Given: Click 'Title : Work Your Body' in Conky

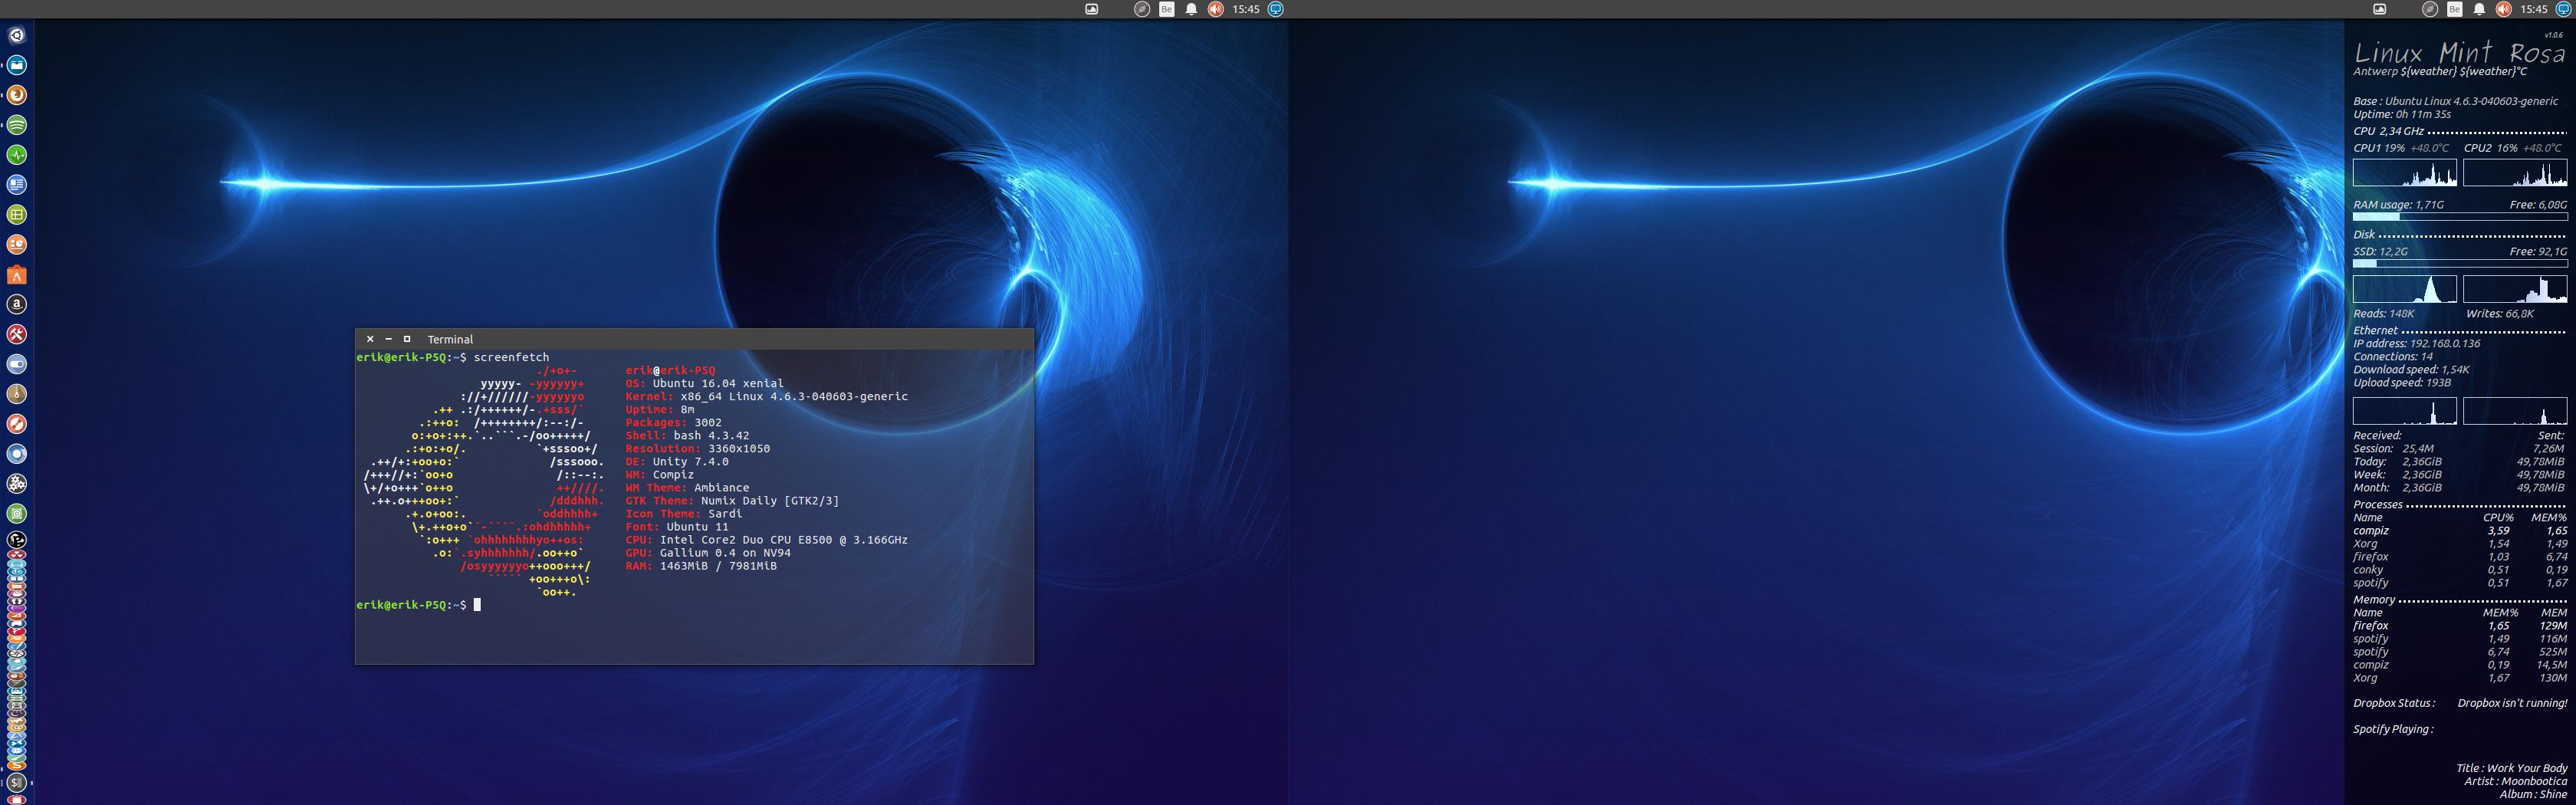Looking at the screenshot, I should click(x=2512, y=768).
